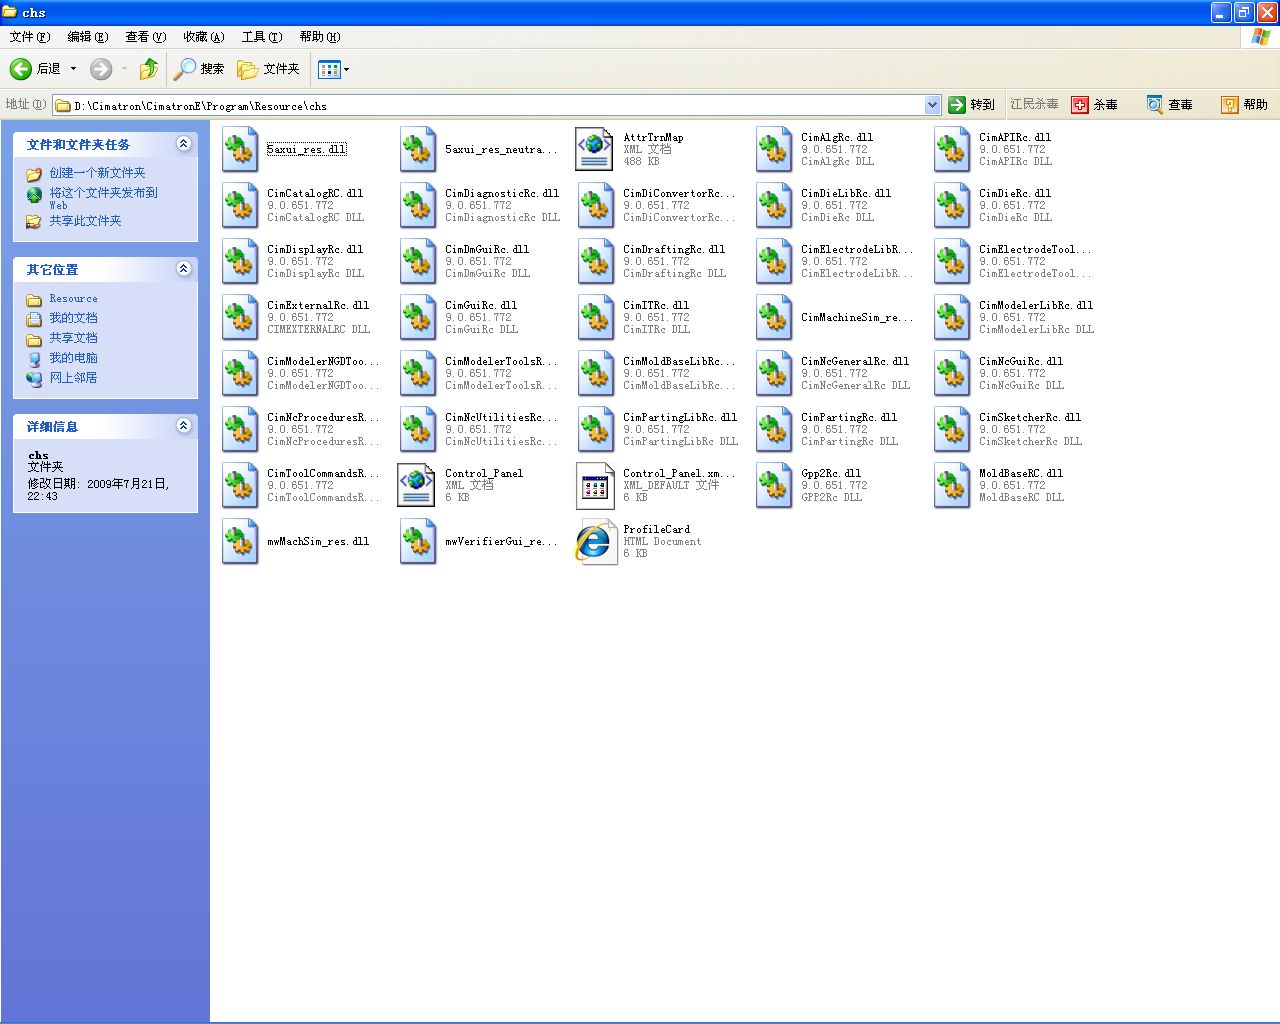Click 共享此文件夹 link

(85, 221)
